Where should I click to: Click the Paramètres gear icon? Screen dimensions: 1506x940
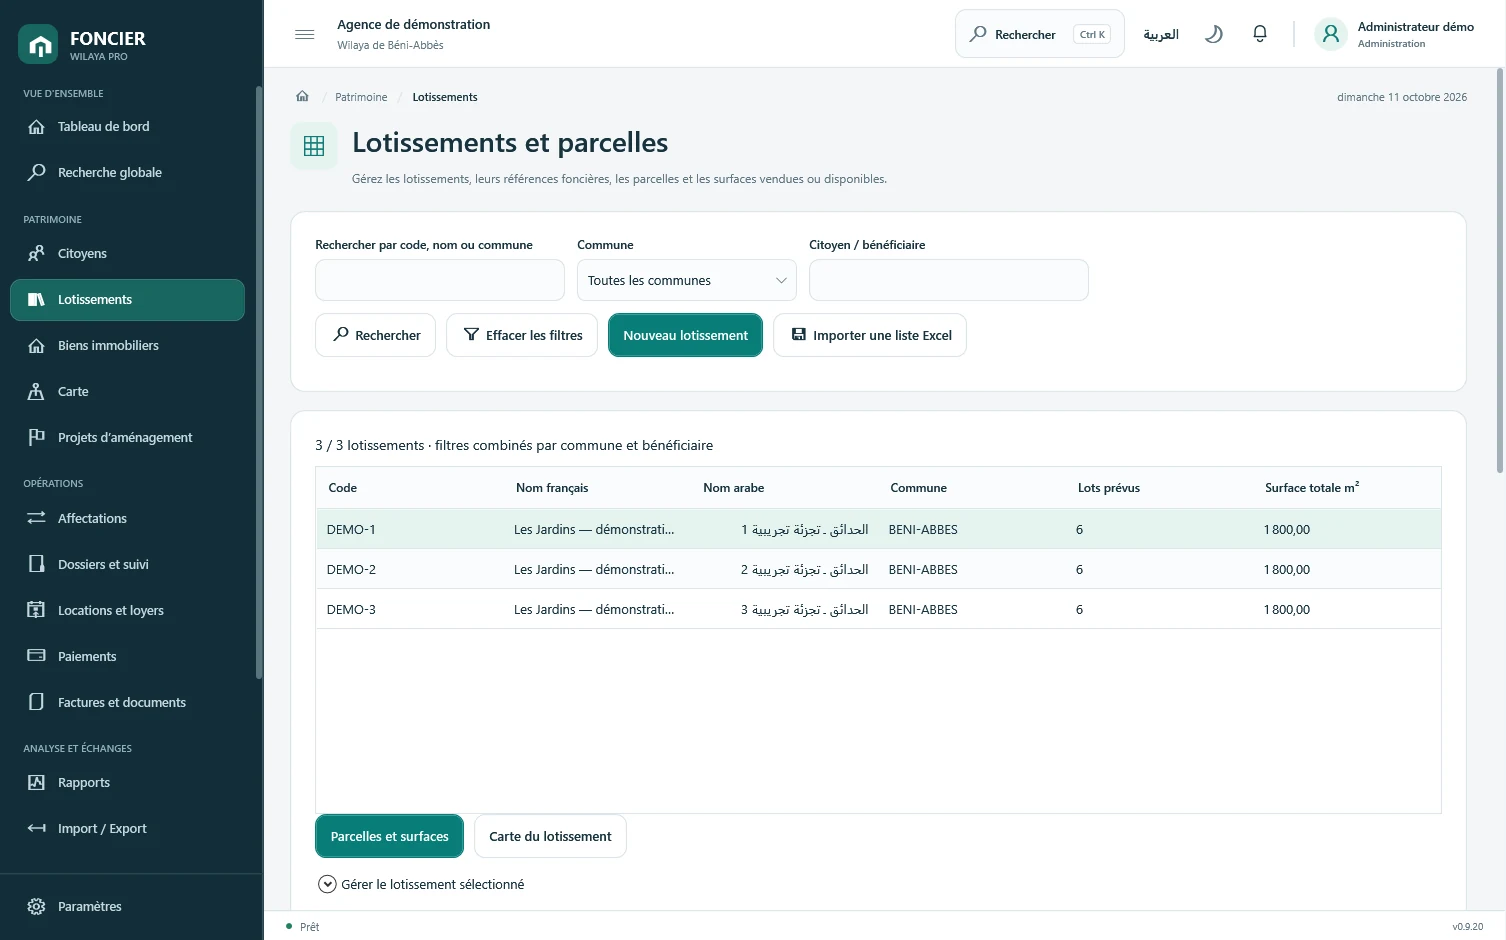pyautogui.click(x=37, y=907)
